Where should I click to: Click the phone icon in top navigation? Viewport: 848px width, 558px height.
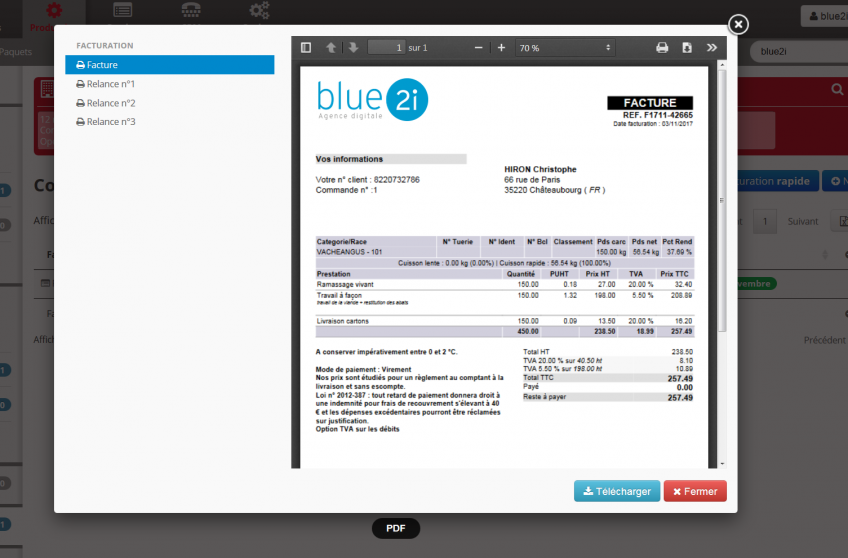pos(191,10)
